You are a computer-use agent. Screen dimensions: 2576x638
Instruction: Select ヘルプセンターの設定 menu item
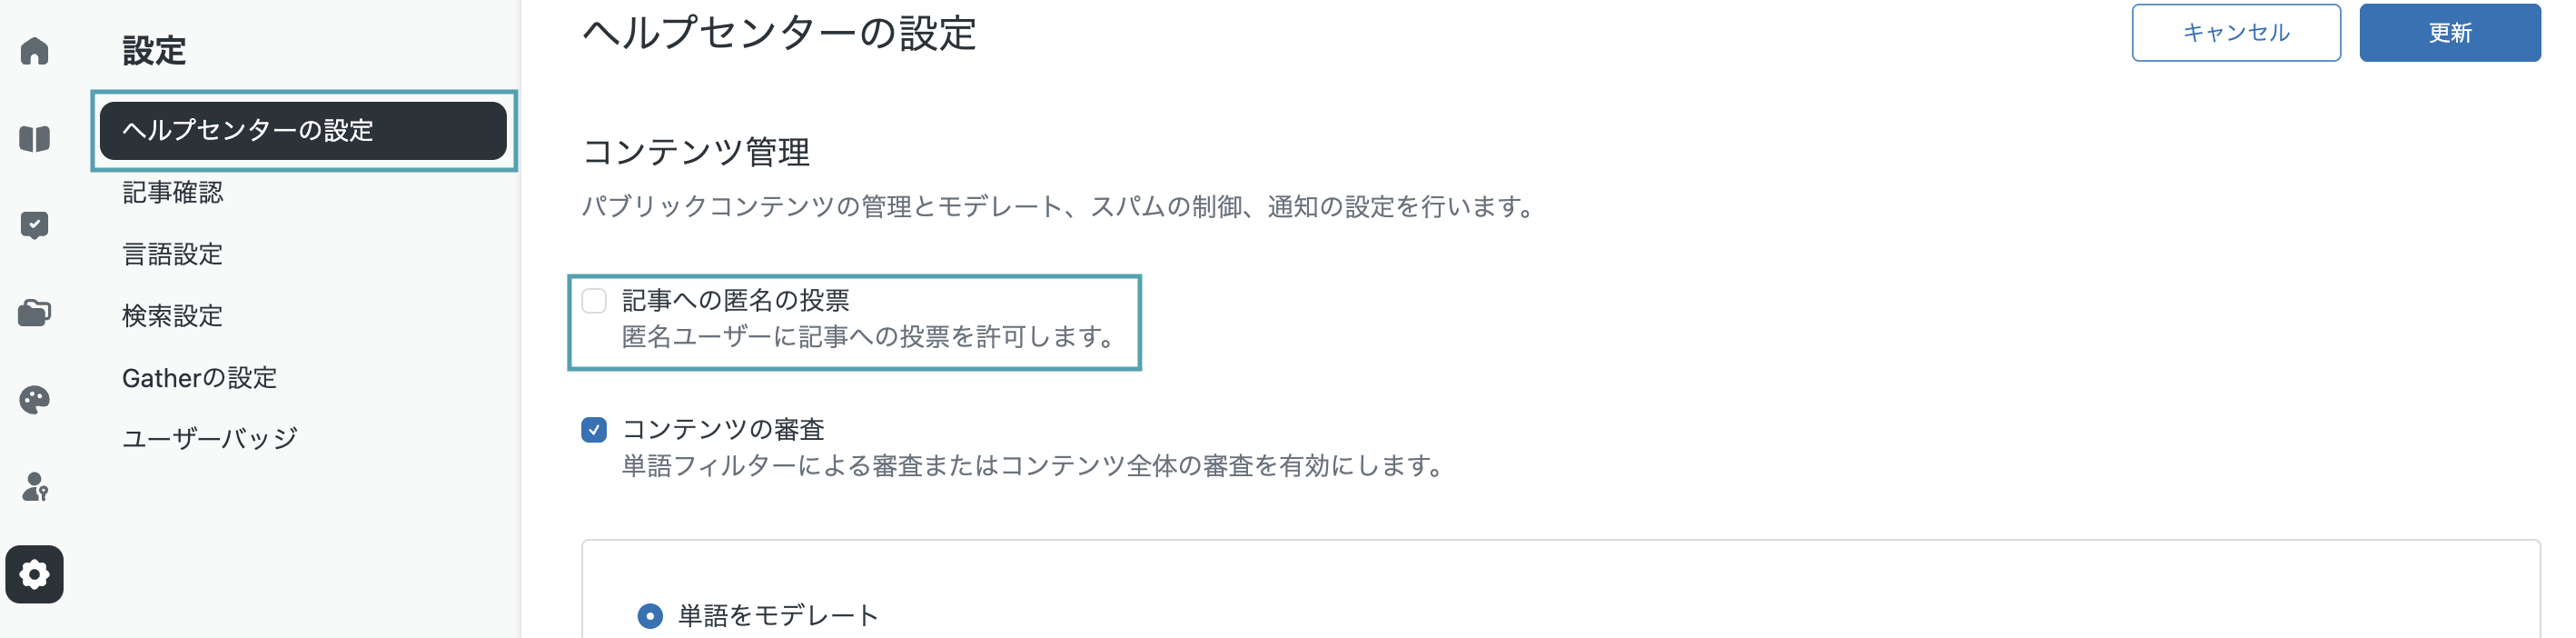tap(303, 130)
